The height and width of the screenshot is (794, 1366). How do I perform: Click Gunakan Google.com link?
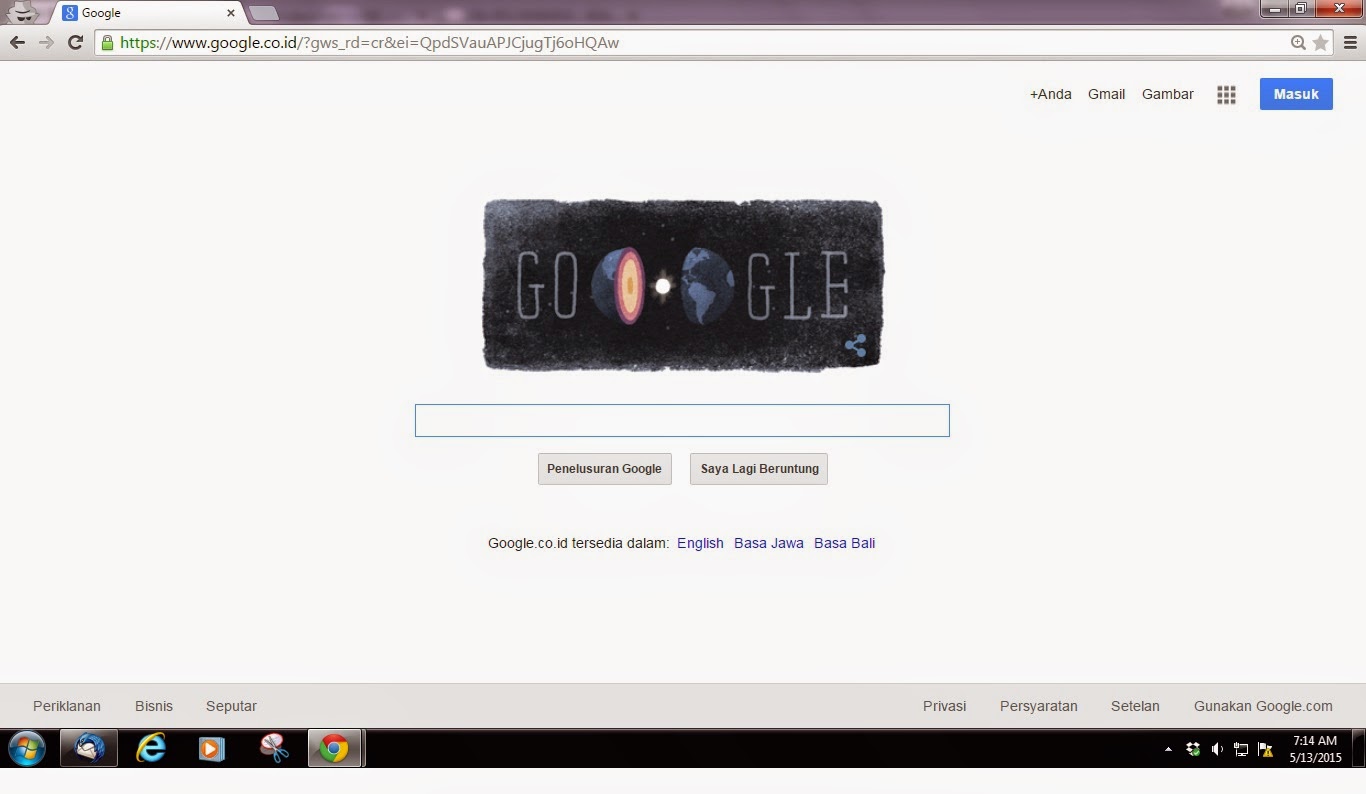1263,706
